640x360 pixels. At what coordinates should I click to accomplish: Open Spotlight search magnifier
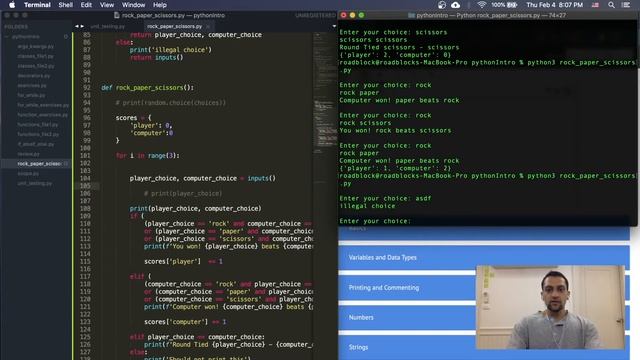611,5
